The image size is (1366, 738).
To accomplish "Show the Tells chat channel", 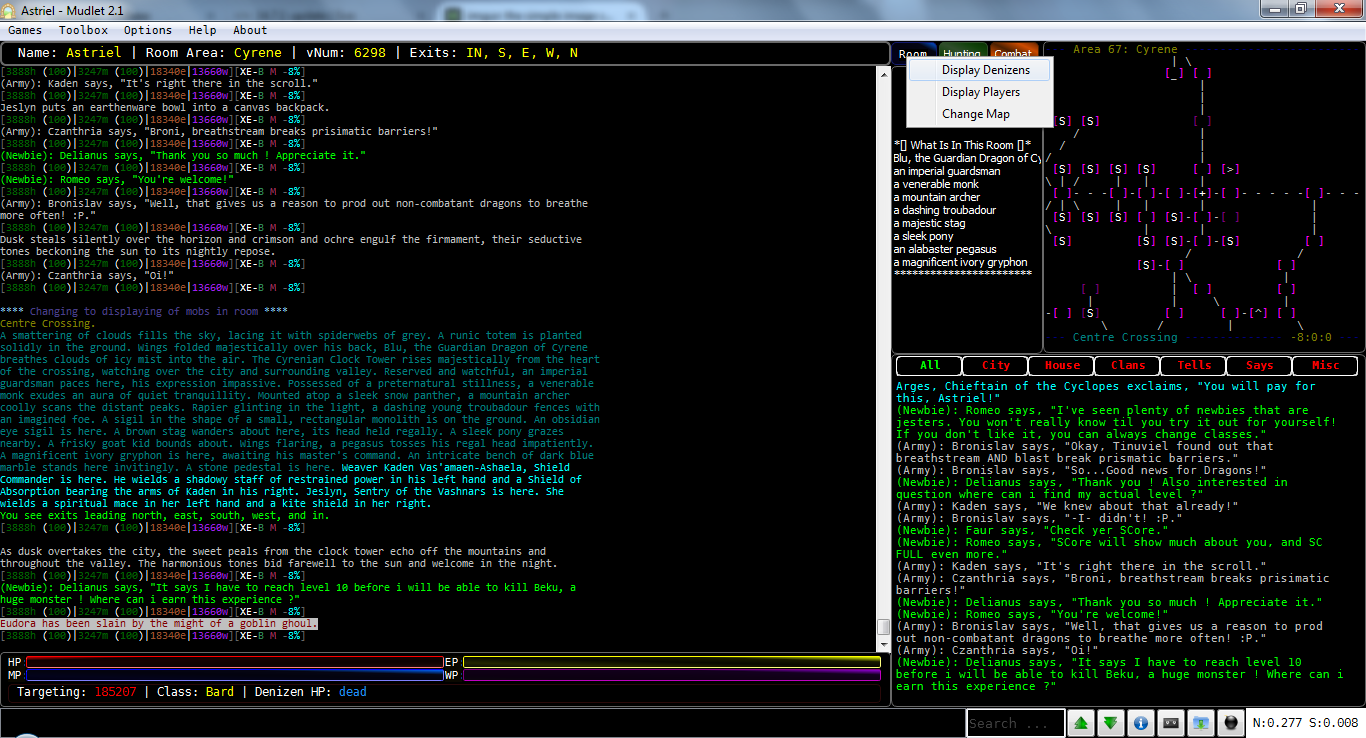I will [1194, 366].
